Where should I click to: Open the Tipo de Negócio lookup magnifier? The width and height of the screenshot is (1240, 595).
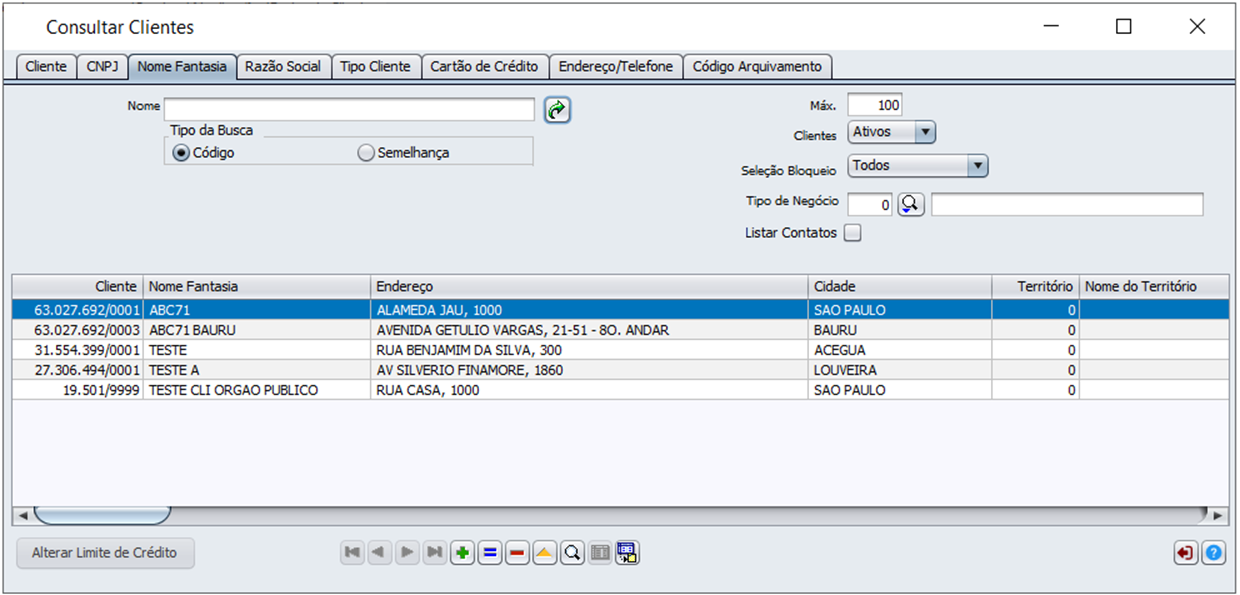[911, 205]
